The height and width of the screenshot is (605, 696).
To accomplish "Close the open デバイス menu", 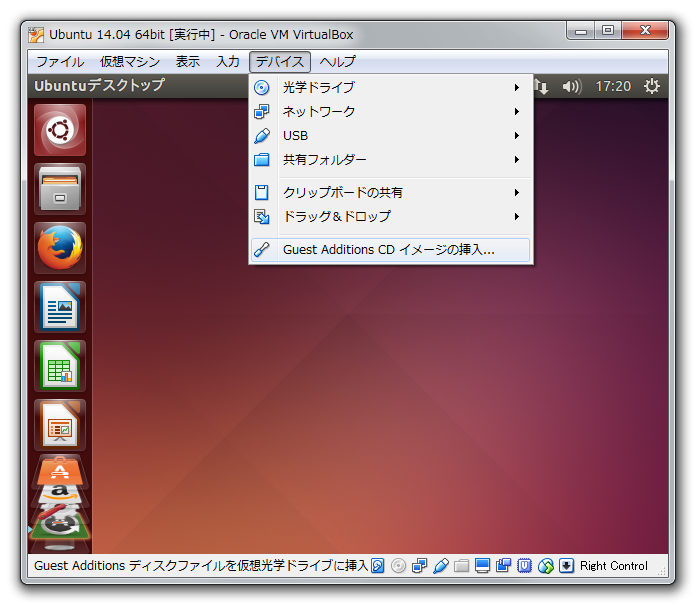I will (x=280, y=62).
